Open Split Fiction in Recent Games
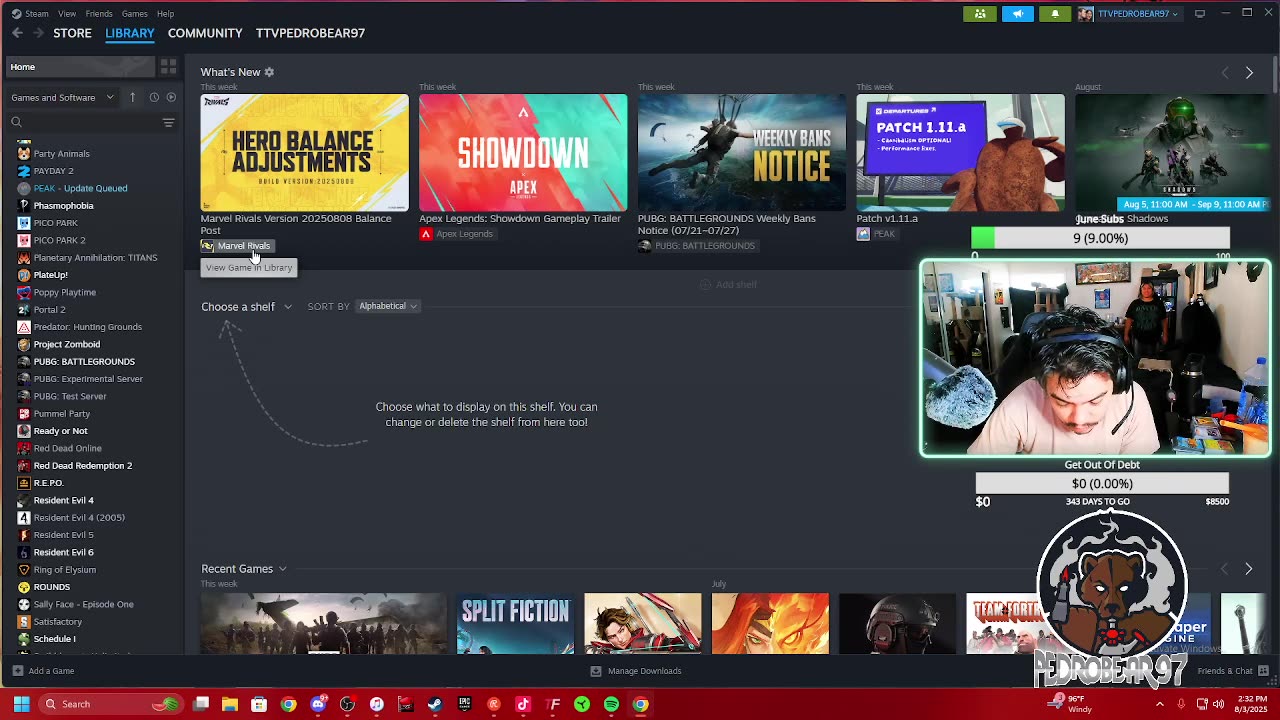The width and height of the screenshot is (1280, 720). [516, 624]
